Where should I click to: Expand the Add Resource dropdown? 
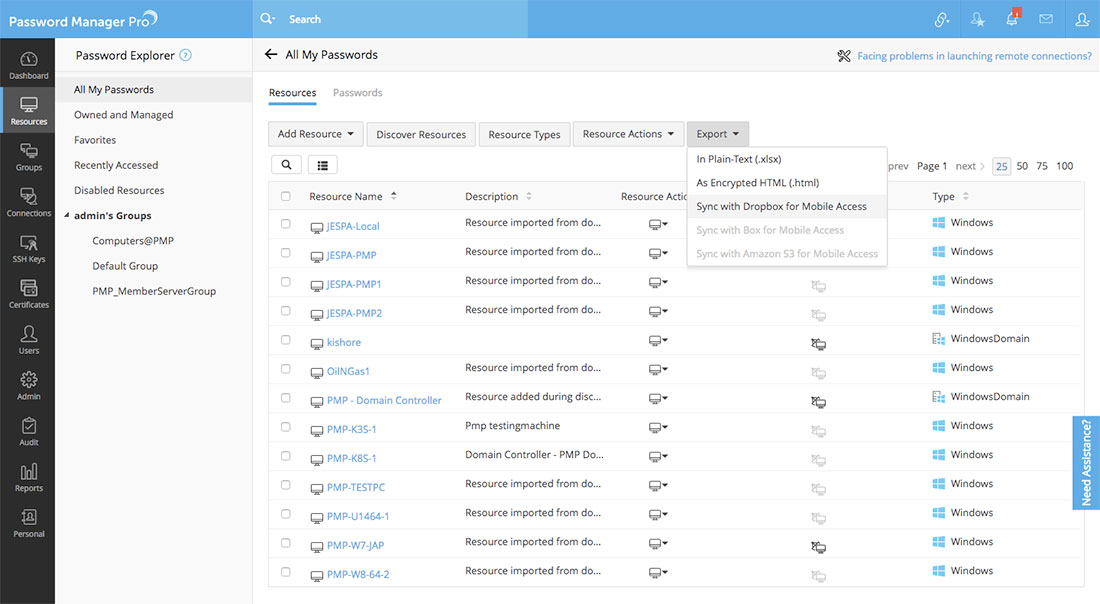point(316,134)
